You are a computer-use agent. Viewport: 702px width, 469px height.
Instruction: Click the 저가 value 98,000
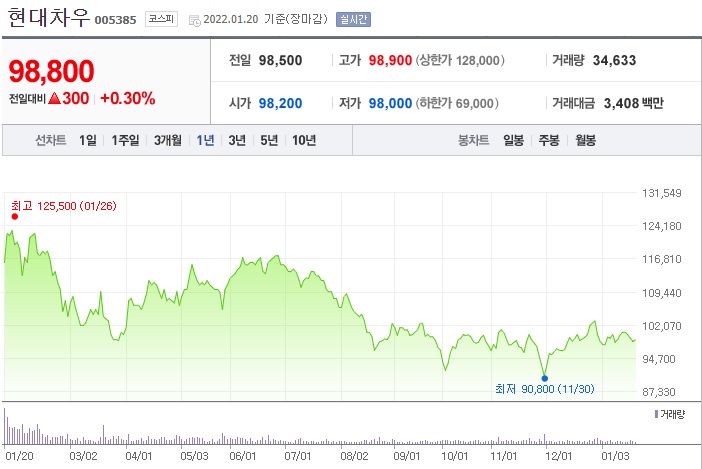pyautogui.click(x=390, y=103)
